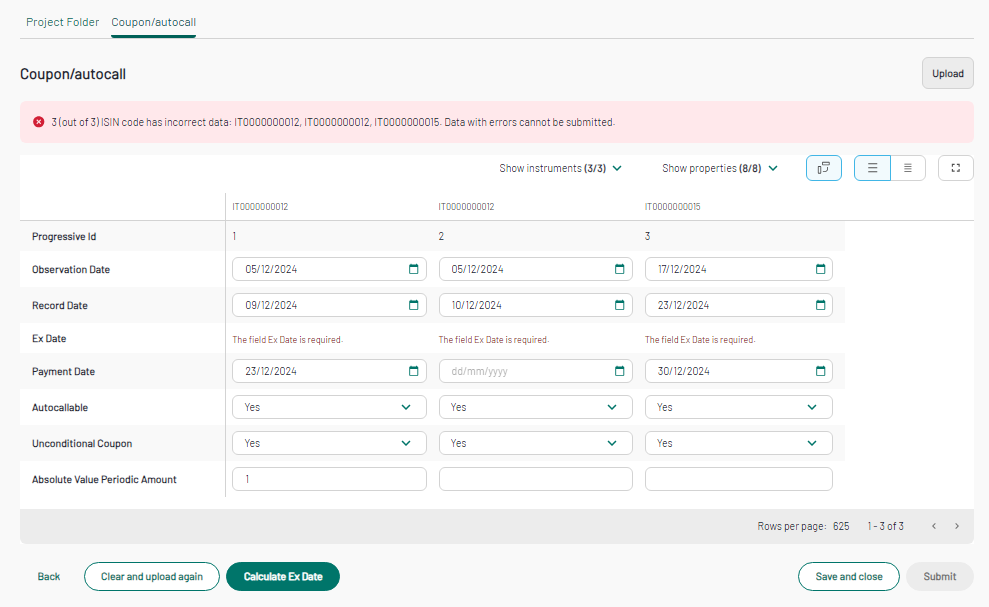Image resolution: width=989 pixels, height=607 pixels.
Task: Open Unconditional Coupon dropdown for Progressive Id 2
Action: (535, 443)
